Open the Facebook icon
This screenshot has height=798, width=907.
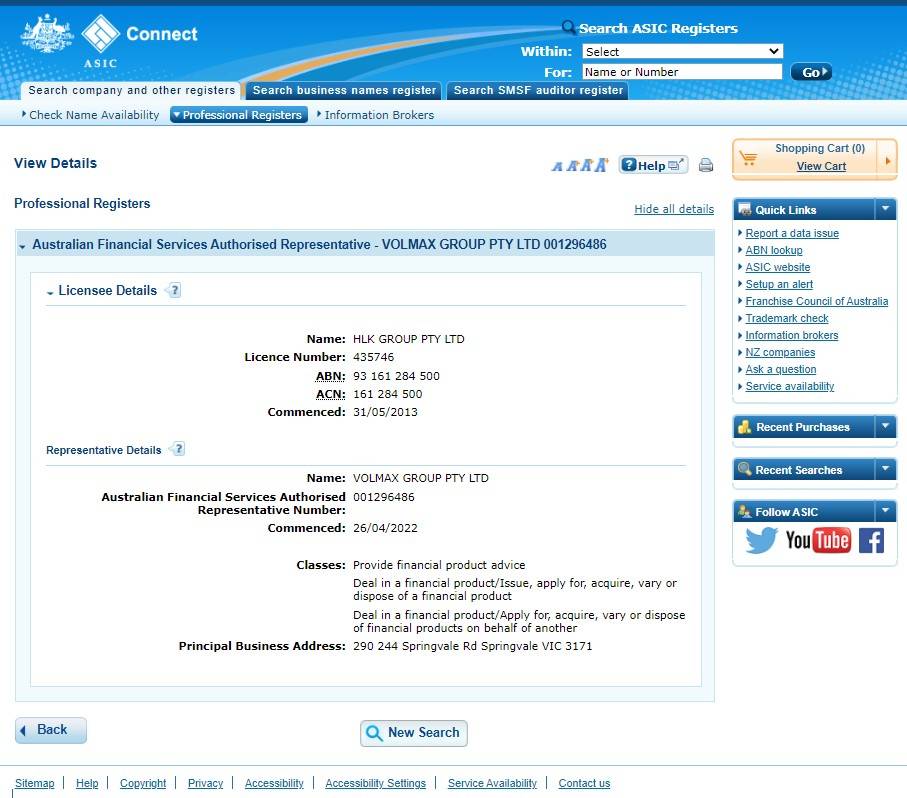point(871,541)
